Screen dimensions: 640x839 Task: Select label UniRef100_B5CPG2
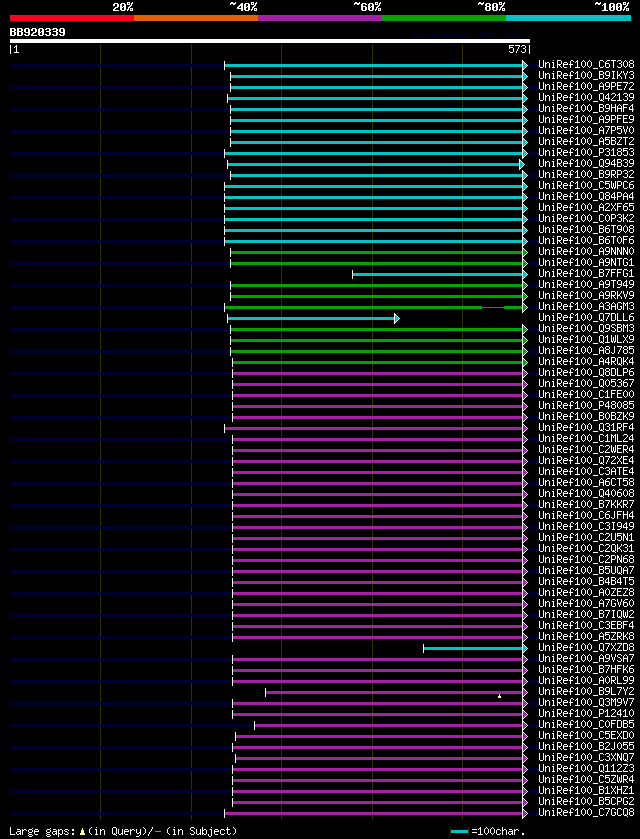tap(586, 802)
